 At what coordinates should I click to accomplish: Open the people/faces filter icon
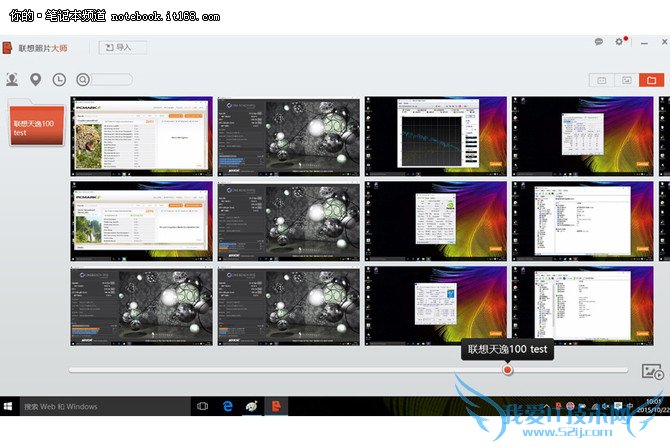point(12,79)
